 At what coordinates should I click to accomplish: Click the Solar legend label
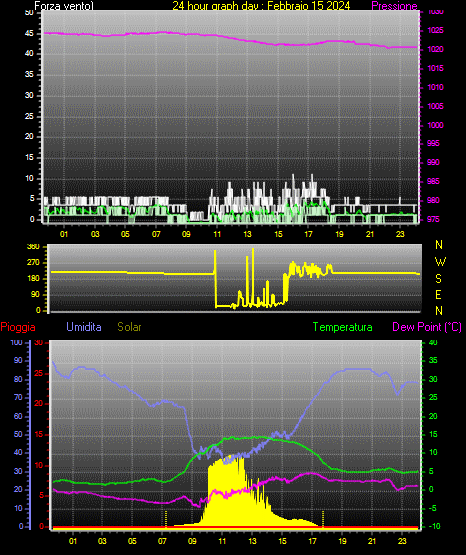point(129,327)
